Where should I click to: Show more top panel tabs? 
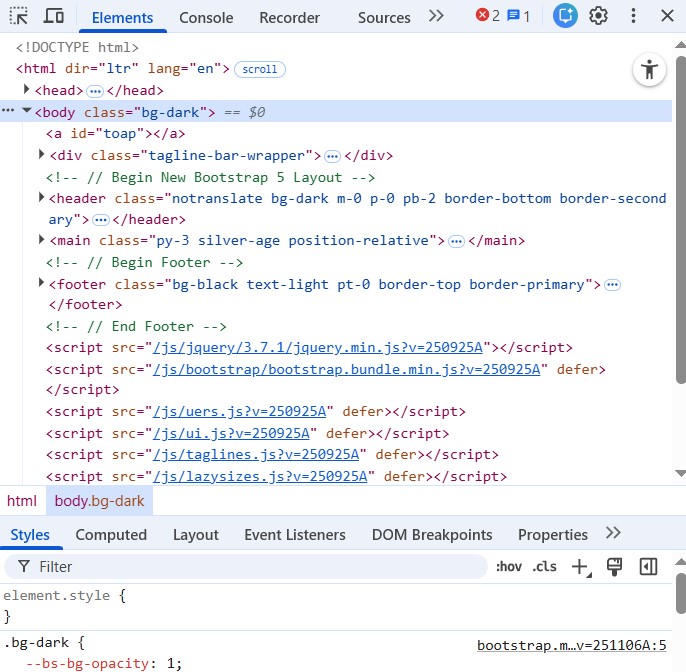tap(436, 16)
